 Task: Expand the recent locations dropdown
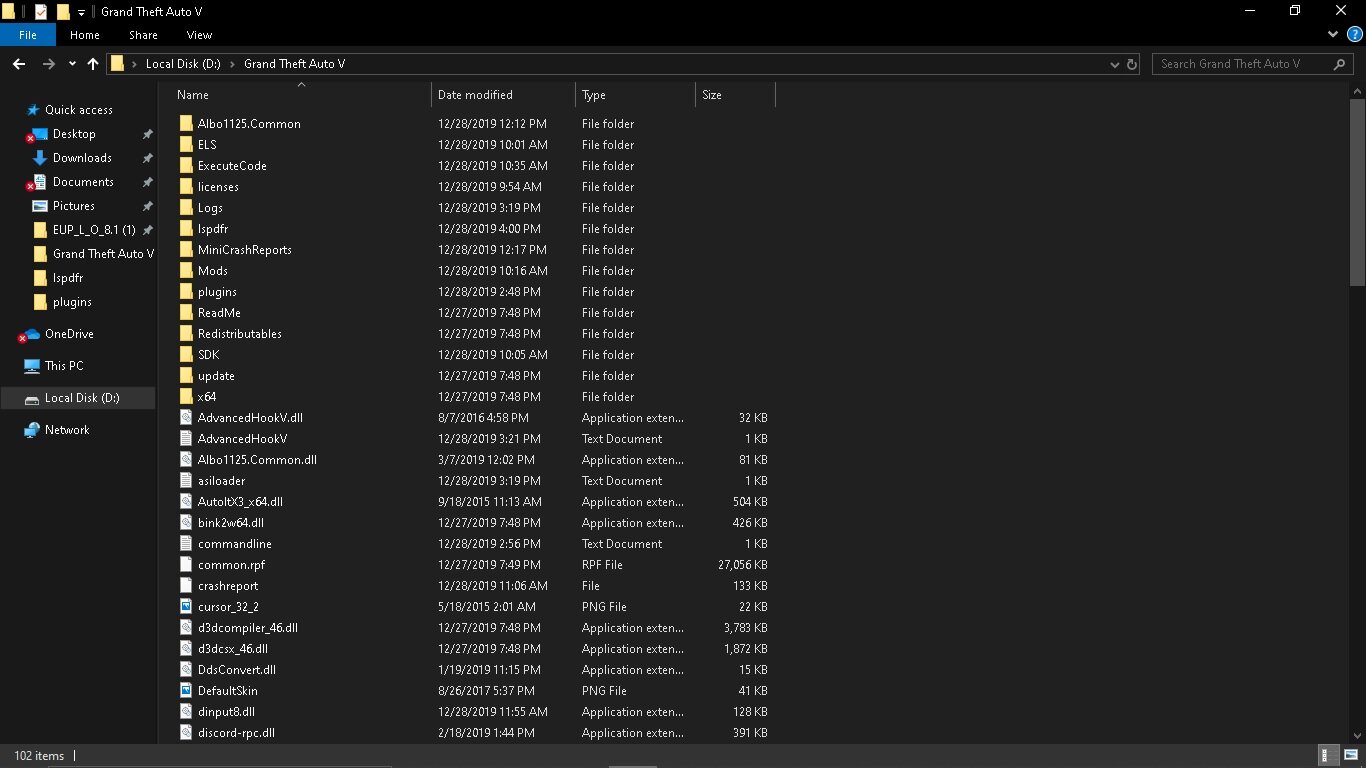[72, 64]
